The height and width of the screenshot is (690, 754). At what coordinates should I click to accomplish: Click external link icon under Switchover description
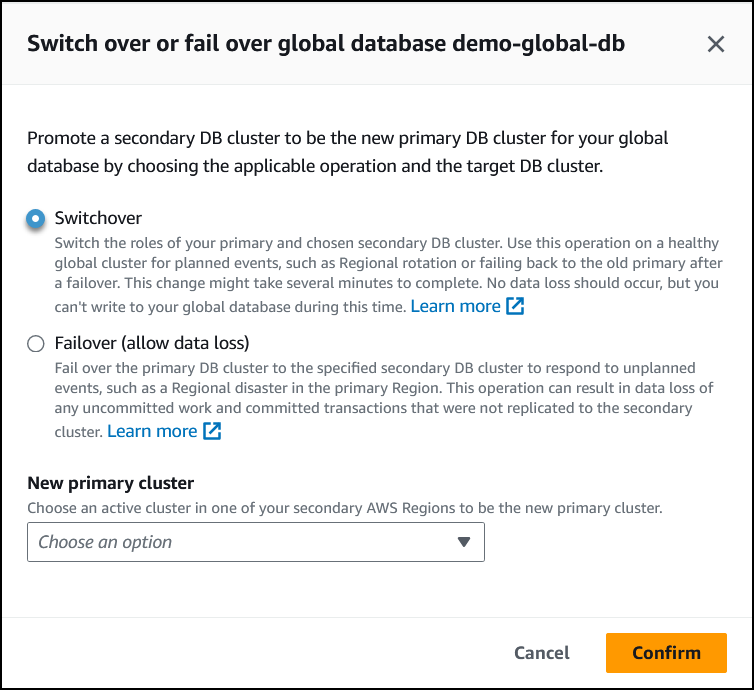click(x=515, y=307)
